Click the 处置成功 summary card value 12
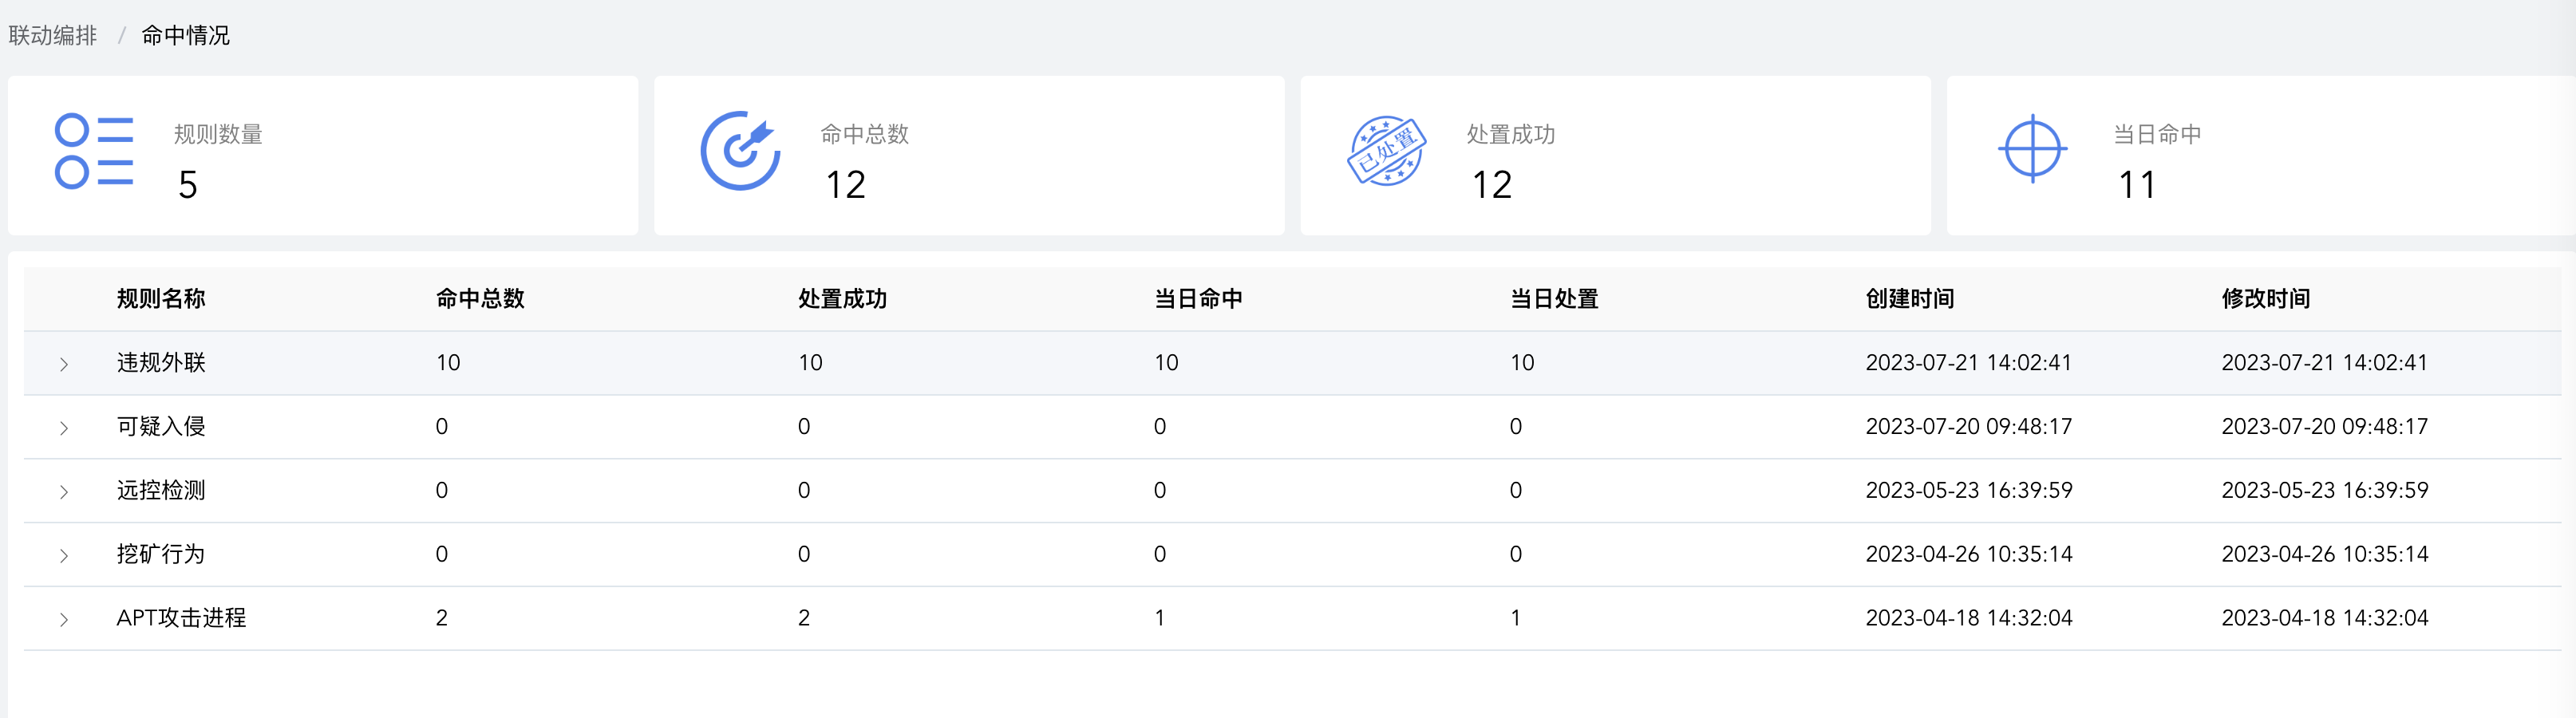Viewport: 2576px width, 718px height. coord(1491,185)
